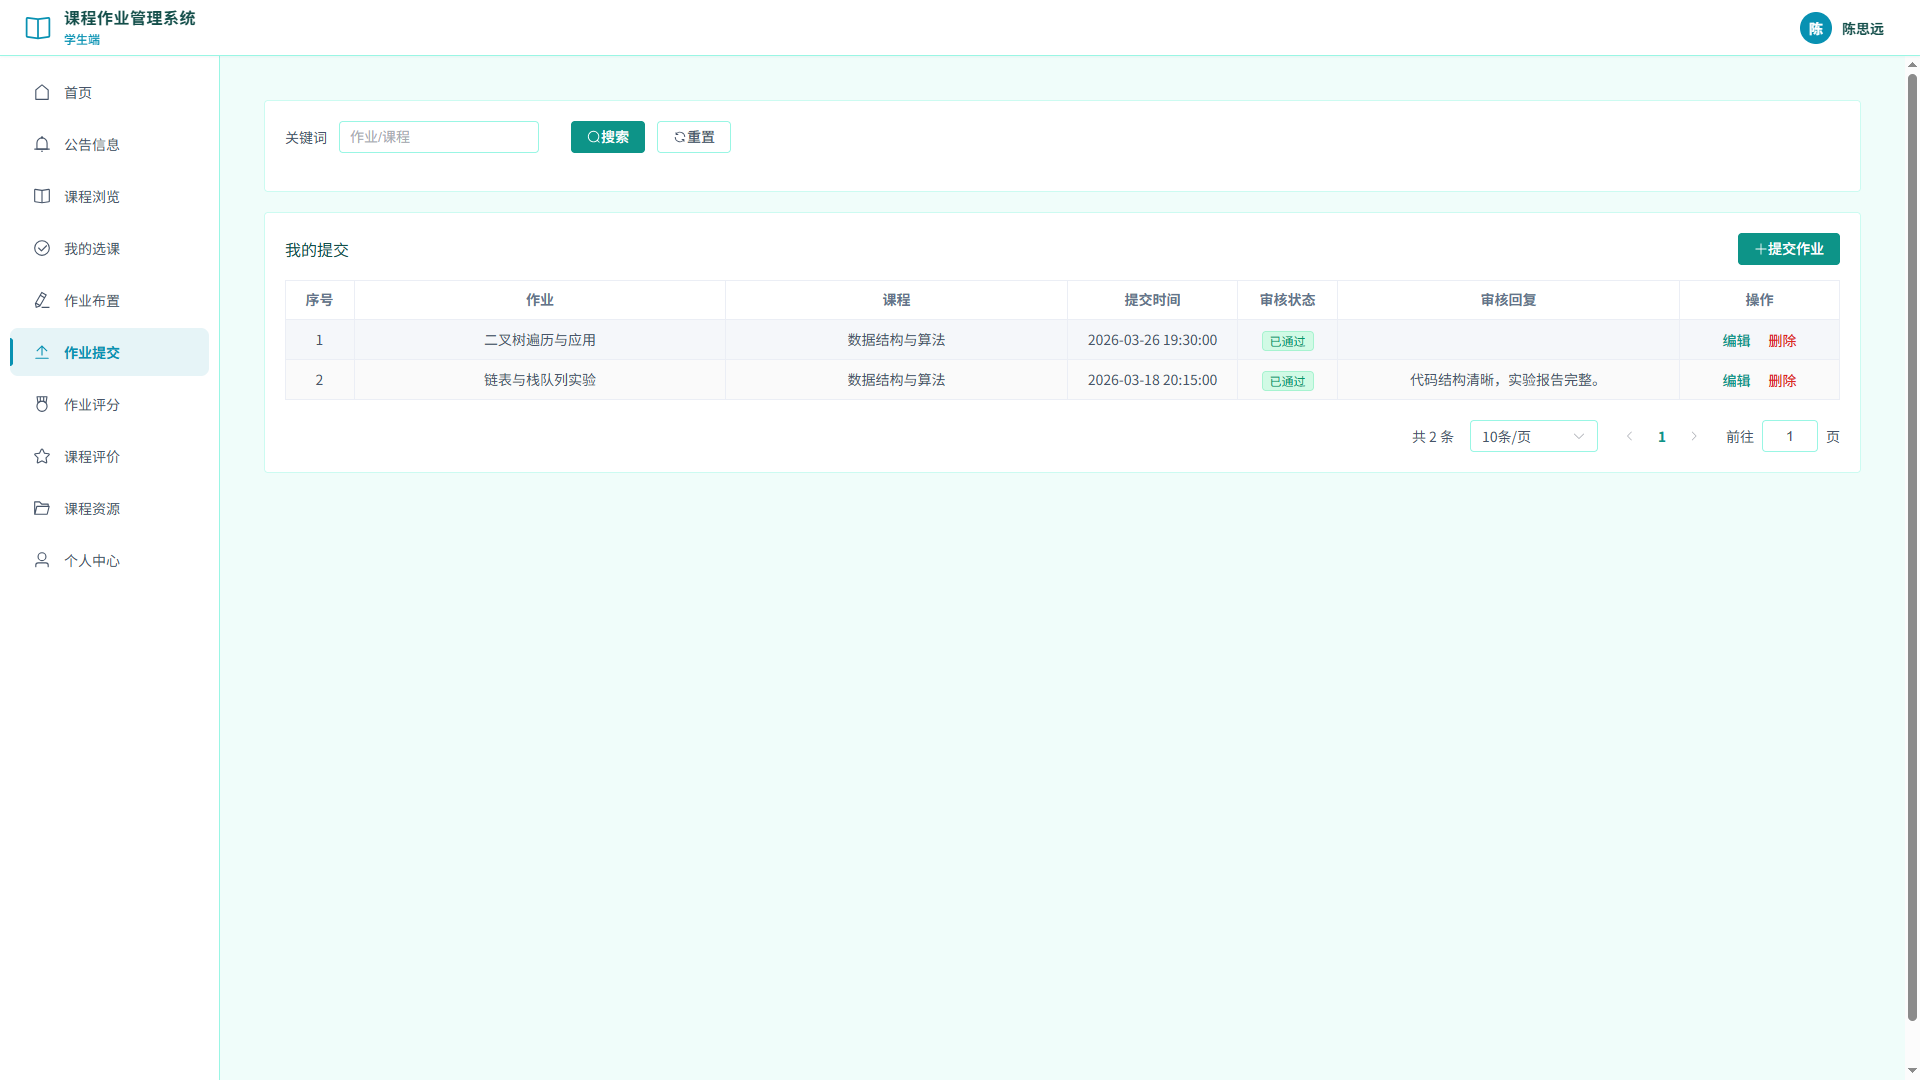Focus the 前往 page number input
This screenshot has width=1920, height=1080.
(1790, 436)
